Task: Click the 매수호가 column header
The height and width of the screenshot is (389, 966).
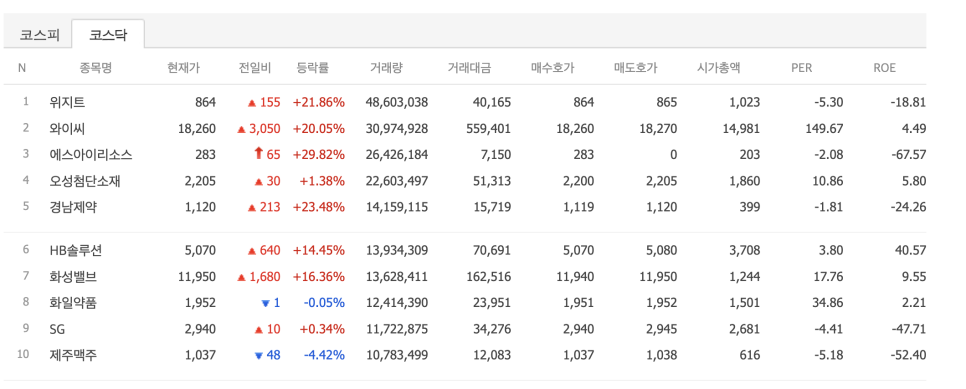Action: (553, 68)
